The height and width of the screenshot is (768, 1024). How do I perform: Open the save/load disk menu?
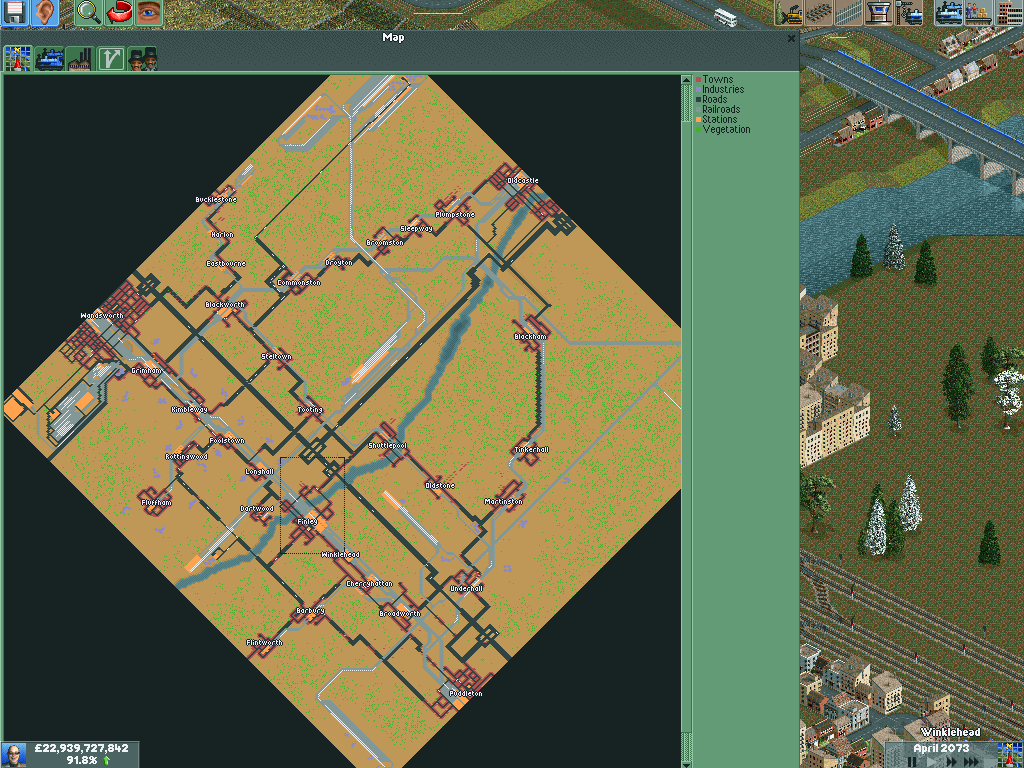pyautogui.click(x=14, y=12)
